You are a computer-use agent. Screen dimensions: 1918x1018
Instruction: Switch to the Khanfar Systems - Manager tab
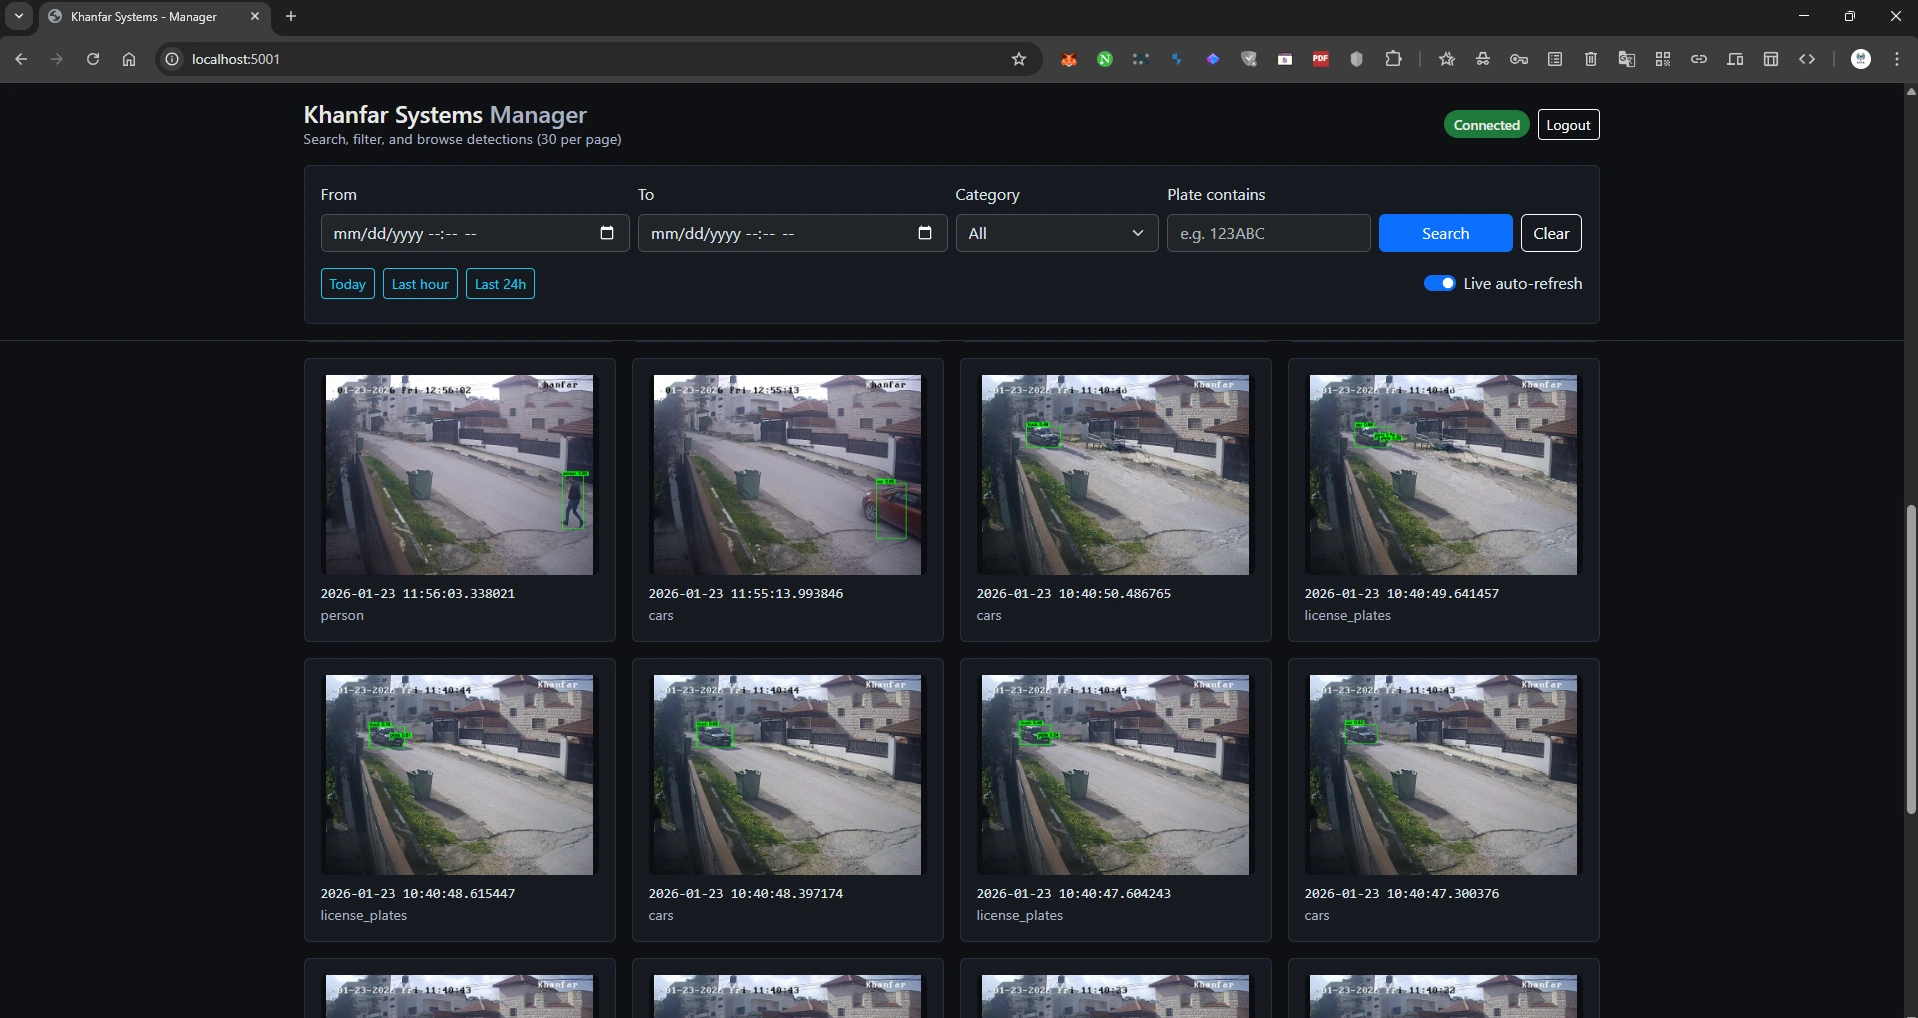click(x=144, y=17)
